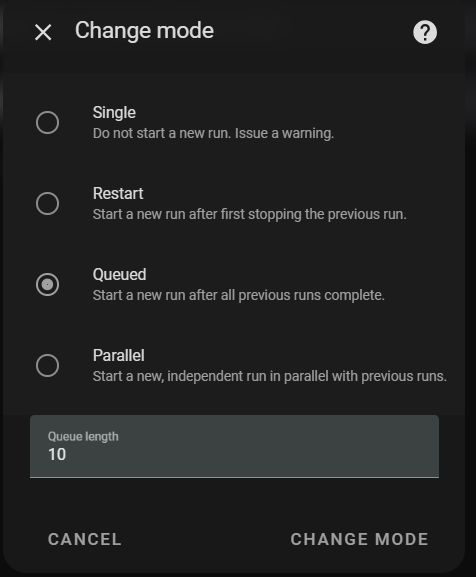Click the Change mode dialog title
Viewport: 476px width, 577px height.
tap(144, 31)
